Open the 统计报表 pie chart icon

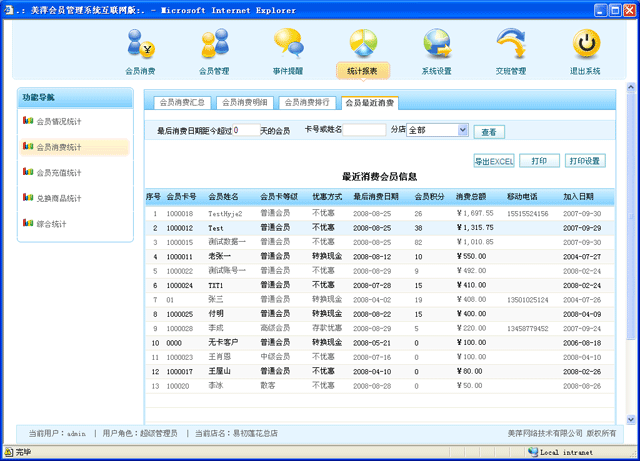pyautogui.click(x=363, y=43)
